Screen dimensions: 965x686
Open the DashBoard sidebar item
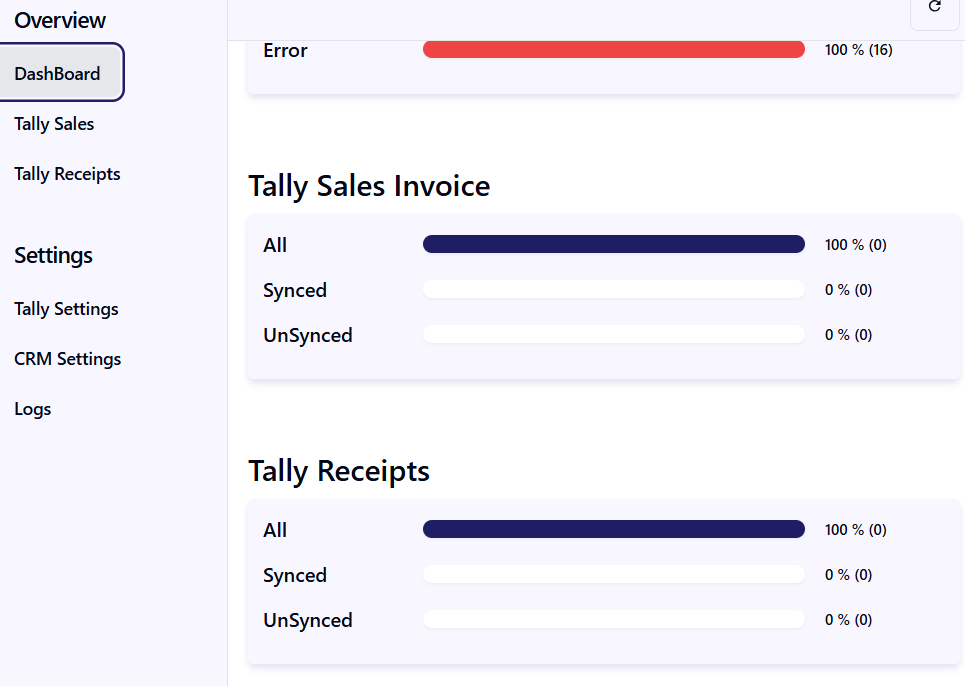(61, 73)
